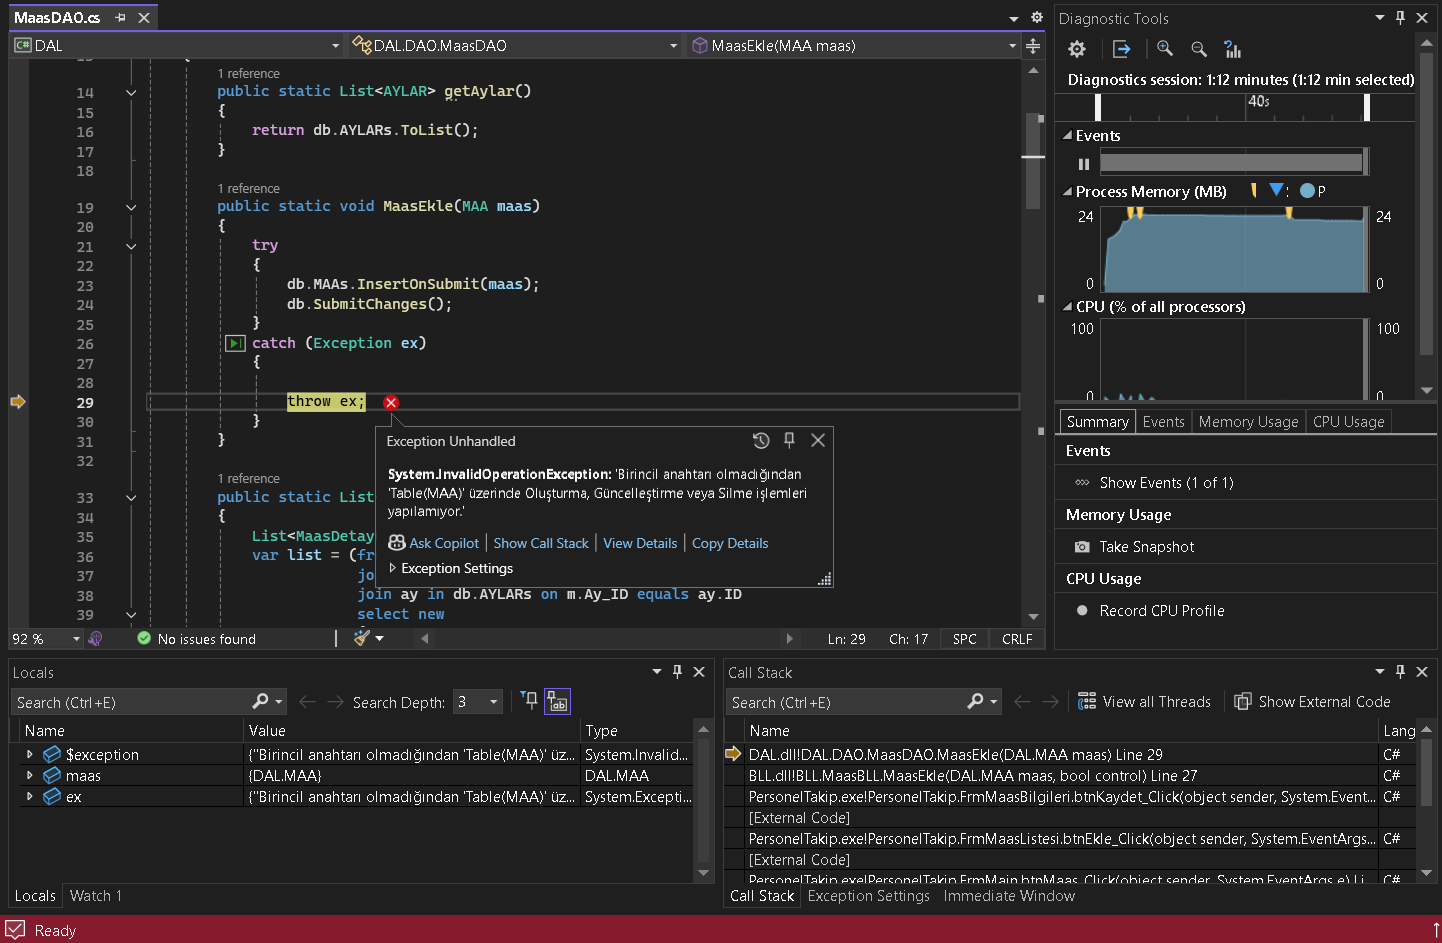Pause the diagnostic Events track
Image resolution: width=1442 pixels, height=943 pixels.
pyautogui.click(x=1084, y=164)
